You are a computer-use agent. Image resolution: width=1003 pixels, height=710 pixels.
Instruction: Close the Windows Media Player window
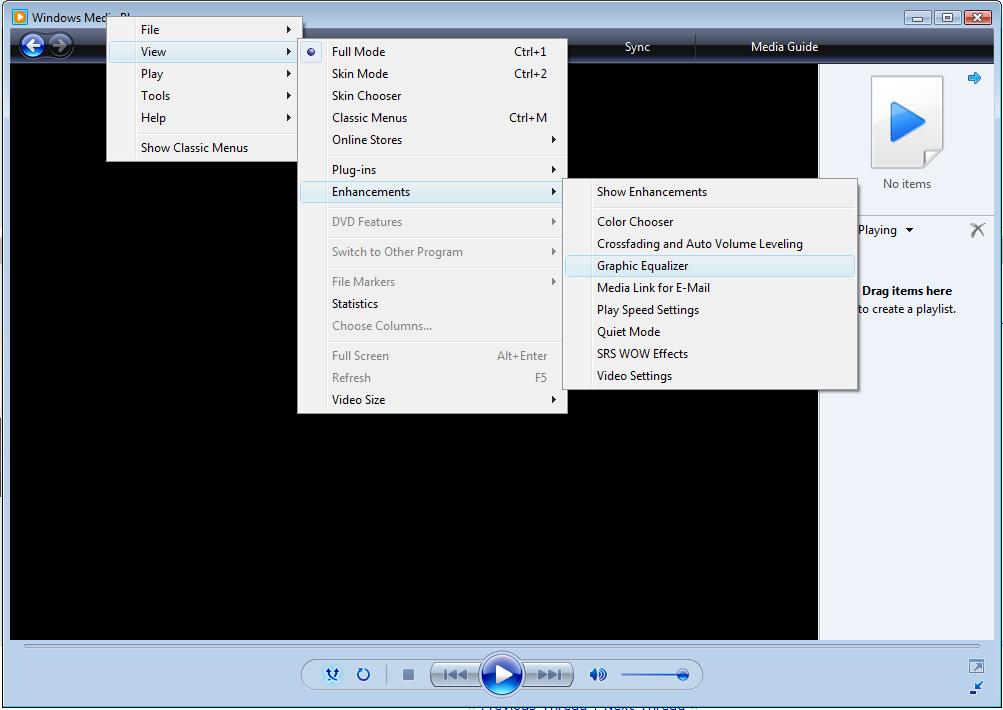[977, 17]
